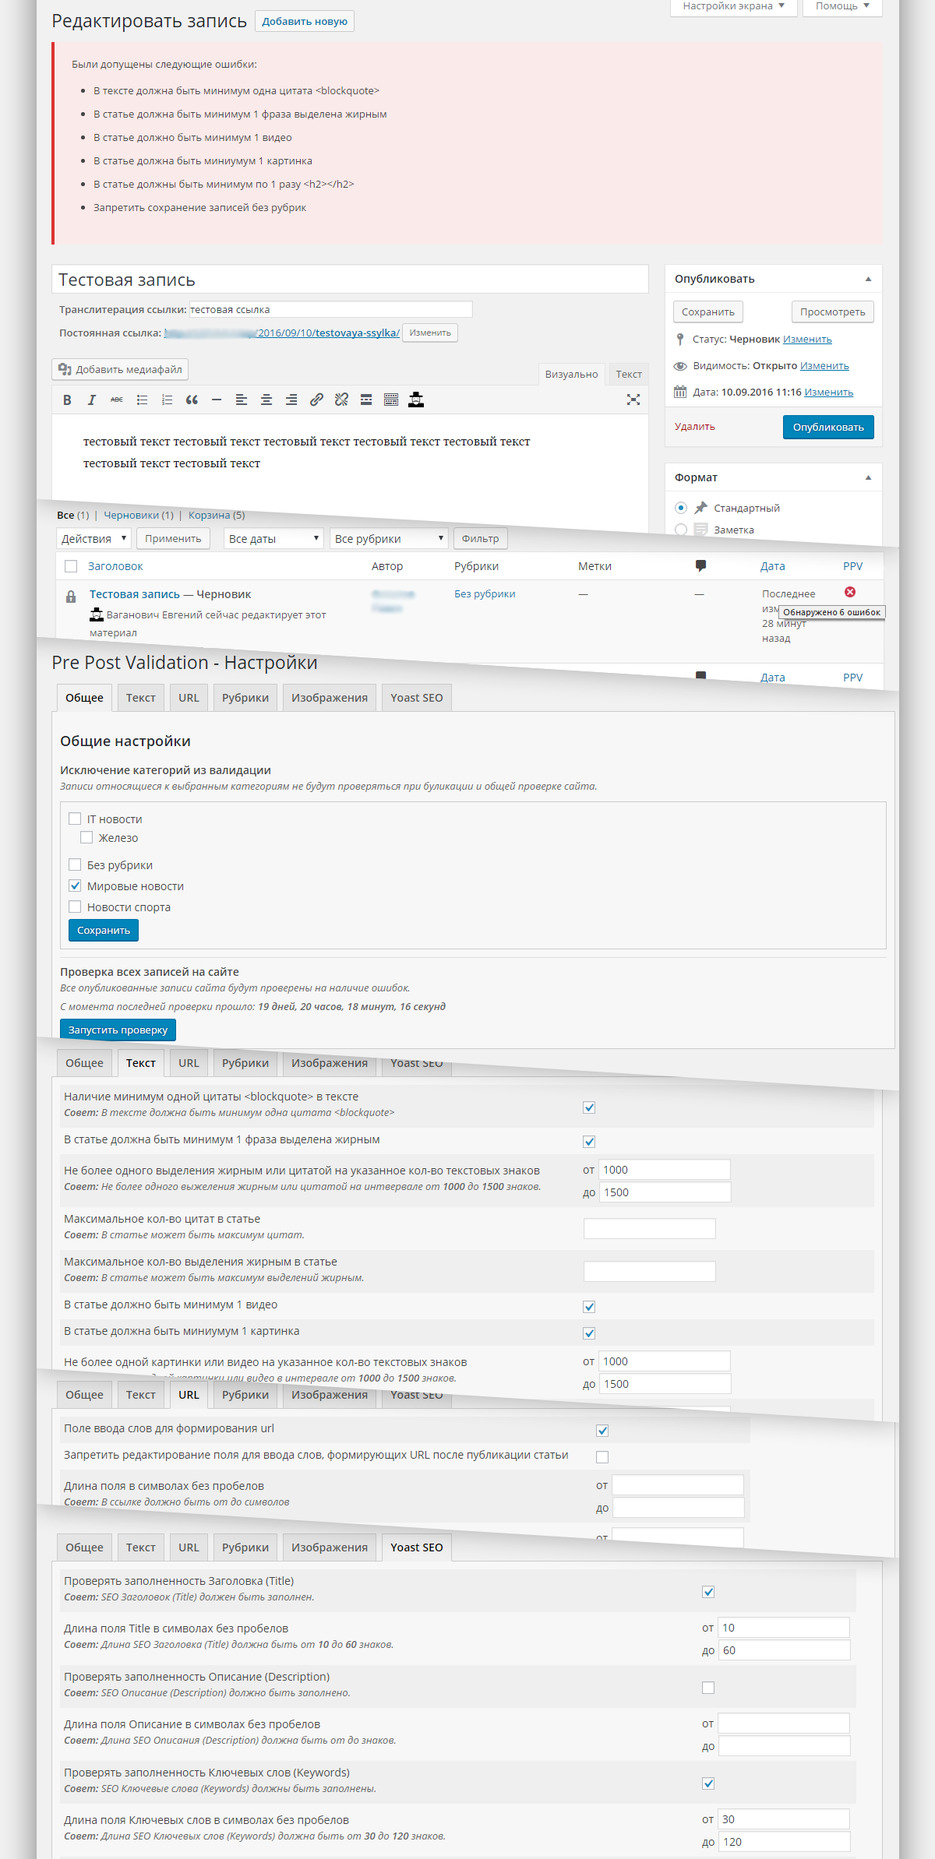Switch to the Текст editor mode tab
This screenshot has width=935, height=1859.
pos(628,374)
